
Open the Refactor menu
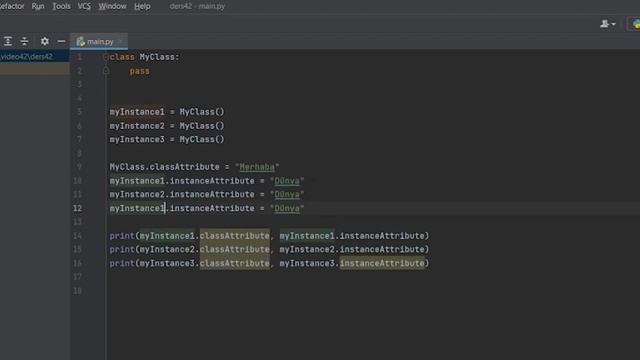pos(11,6)
